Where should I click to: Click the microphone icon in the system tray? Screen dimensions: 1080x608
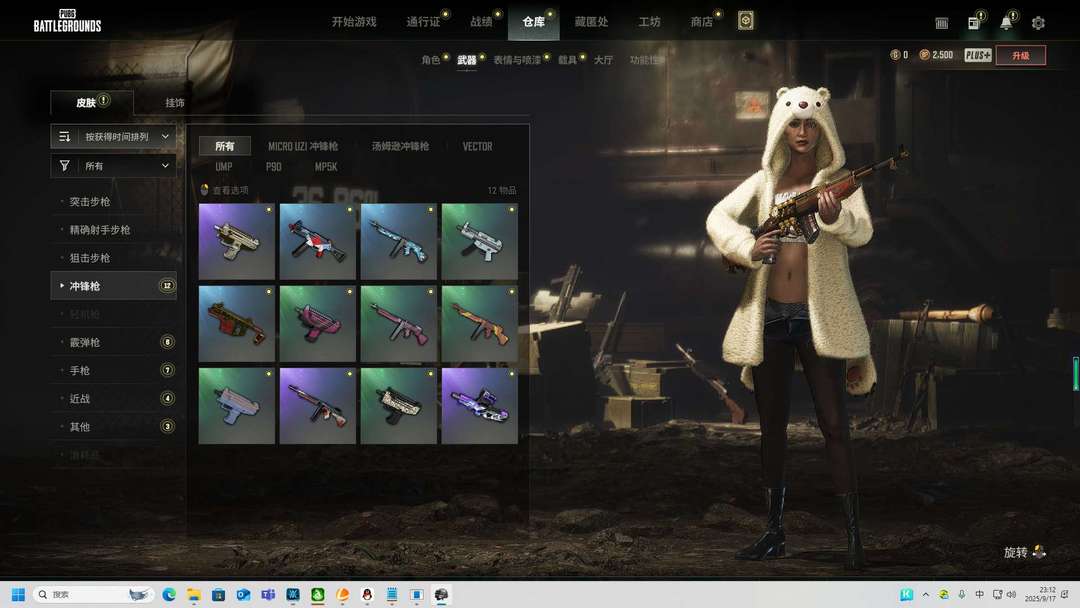[x=962, y=594]
